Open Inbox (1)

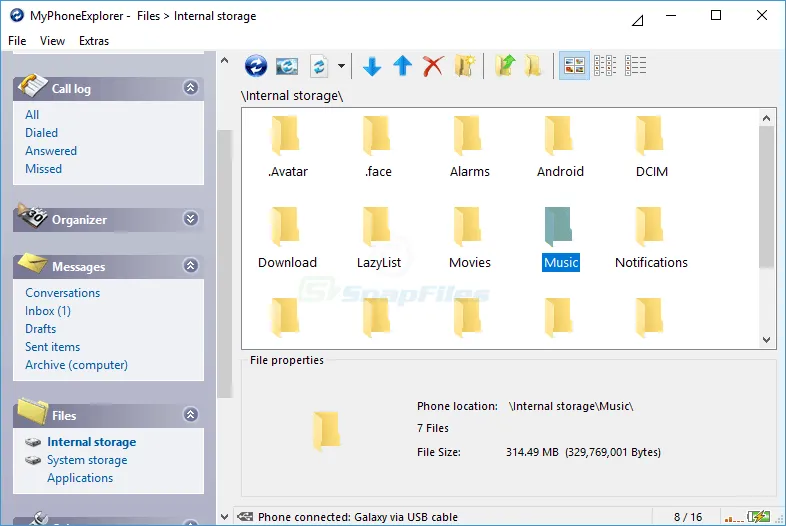point(48,311)
